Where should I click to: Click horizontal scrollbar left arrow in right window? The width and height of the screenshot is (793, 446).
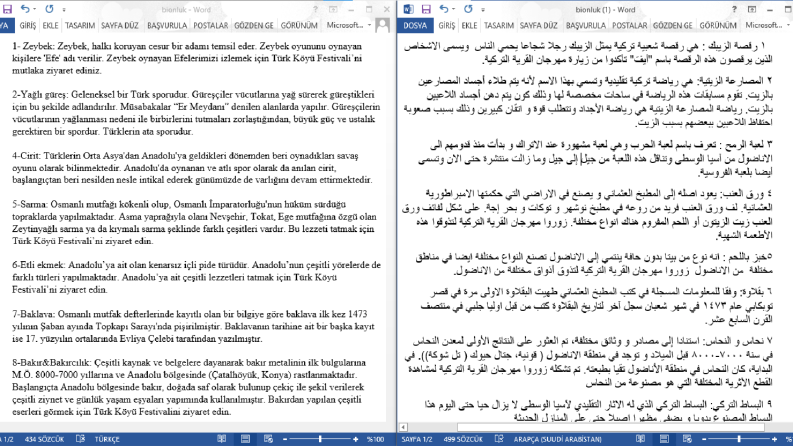[403, 427]
